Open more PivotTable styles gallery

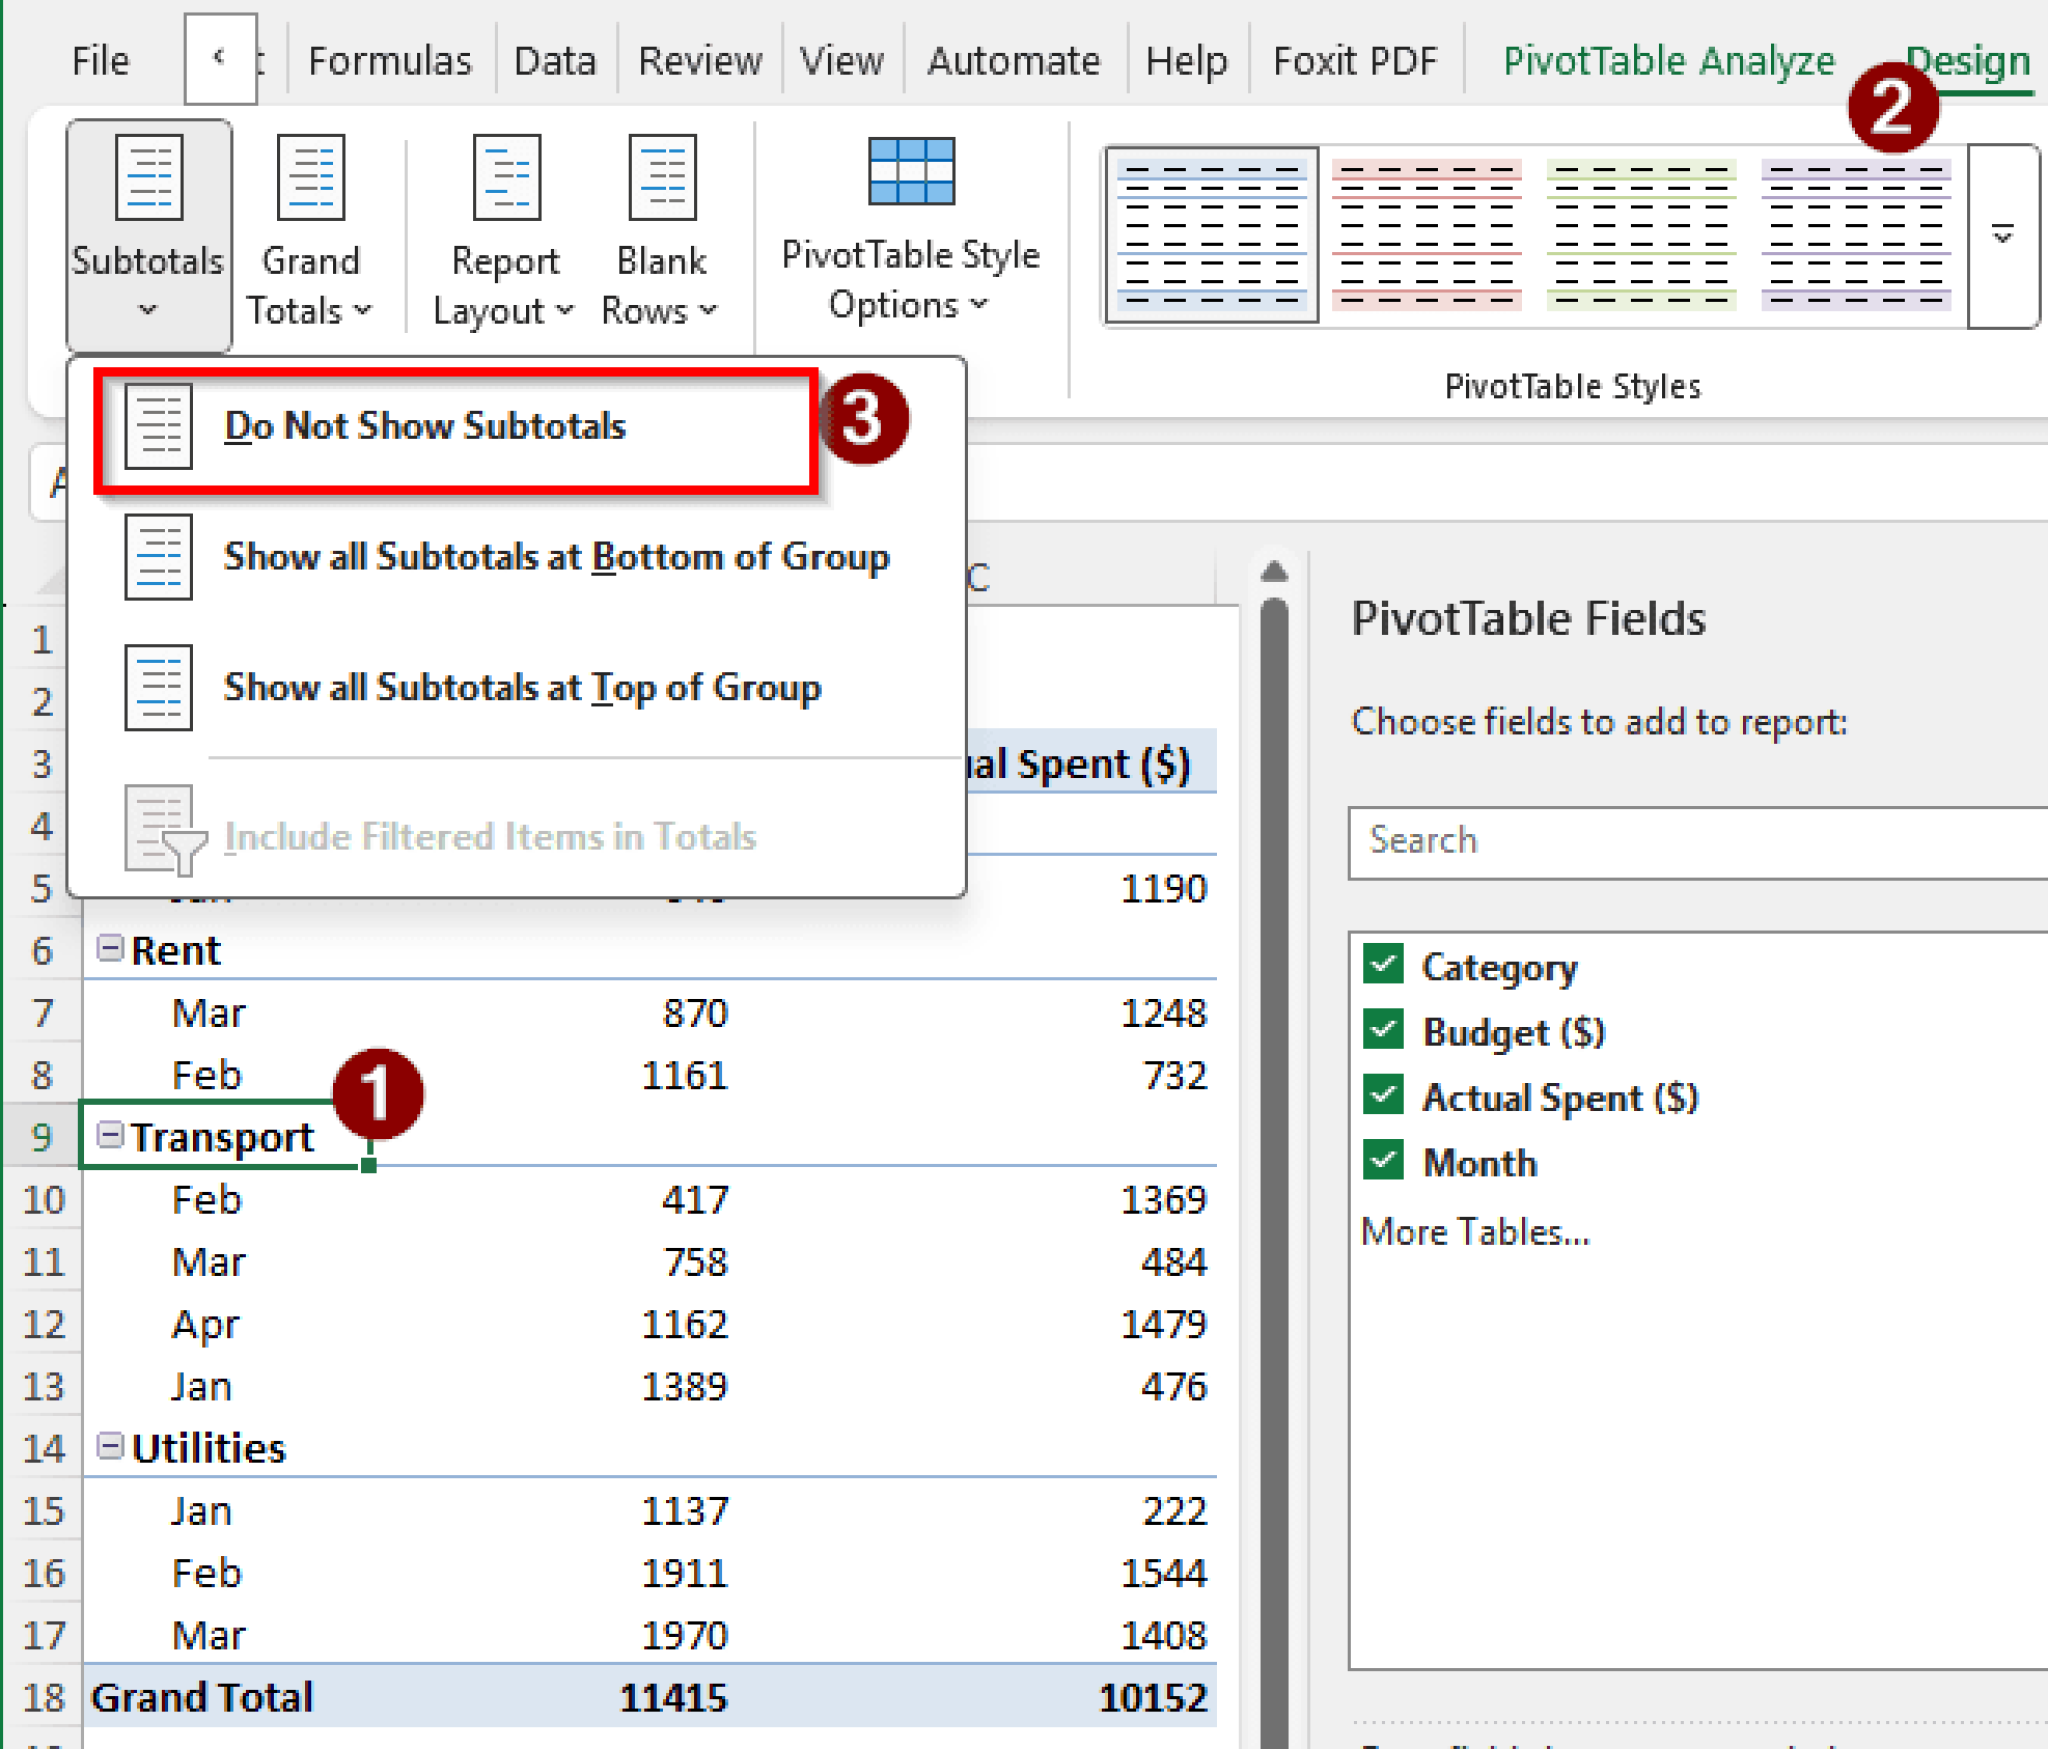click(2001, 235)
